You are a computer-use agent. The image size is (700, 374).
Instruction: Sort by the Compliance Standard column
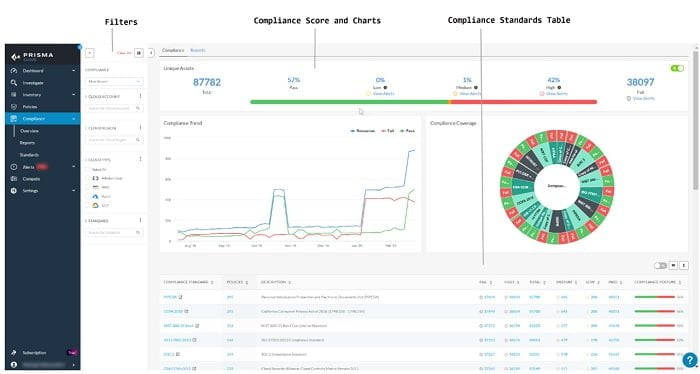(x=188, y=283)
